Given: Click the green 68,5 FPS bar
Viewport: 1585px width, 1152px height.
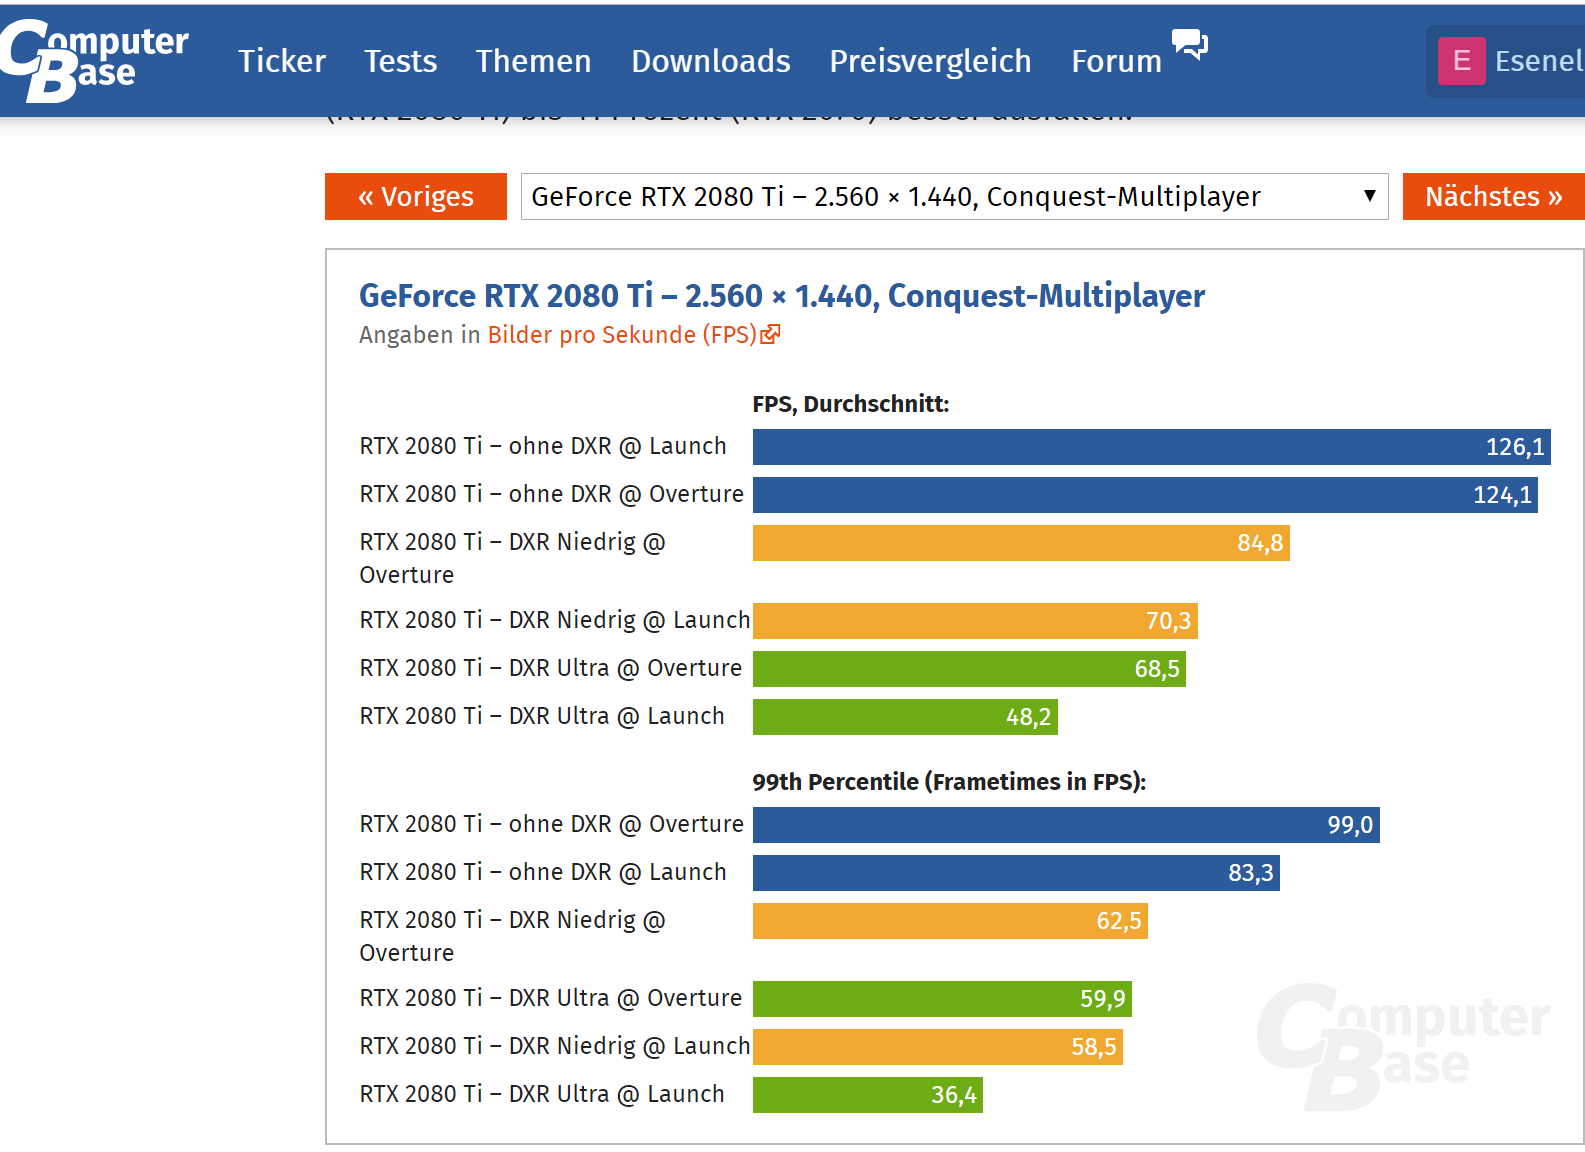Looking at the screenshot, I should [x=969, y=669].
